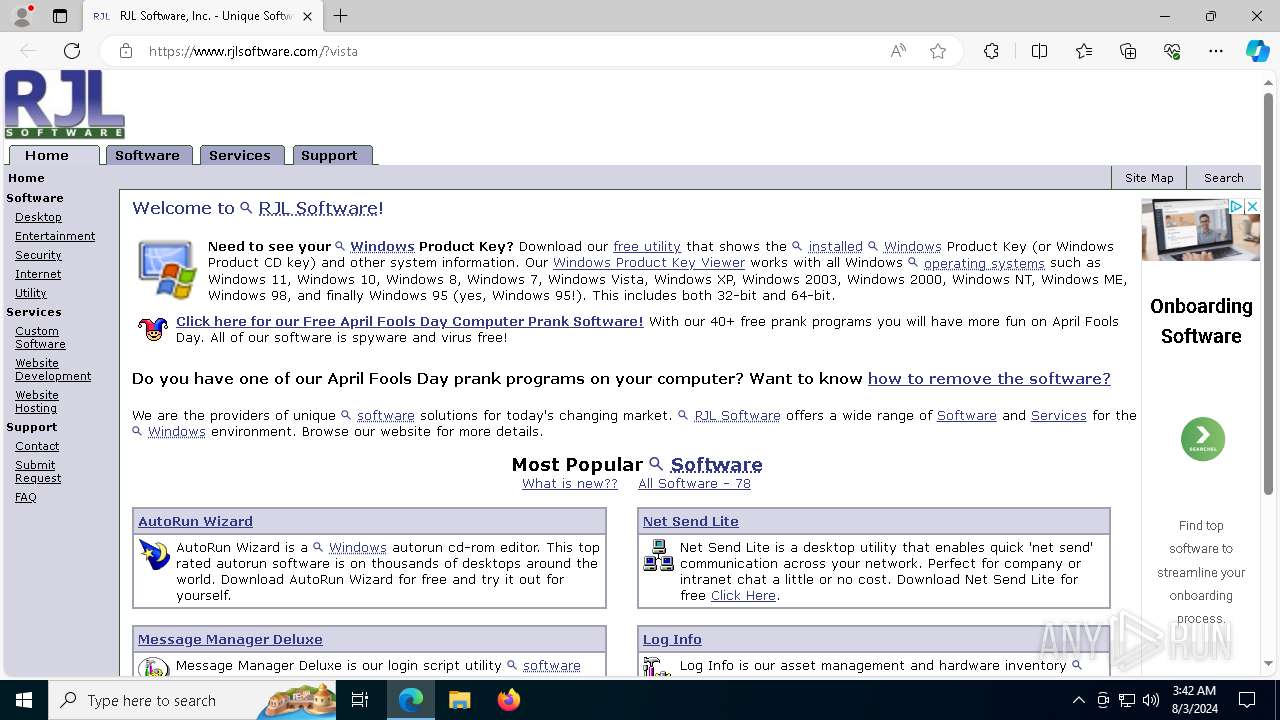This screenshot has width=1280, height=720.
Task: Click Free April Fools Day Prank link
Action: tap(410, 321)
